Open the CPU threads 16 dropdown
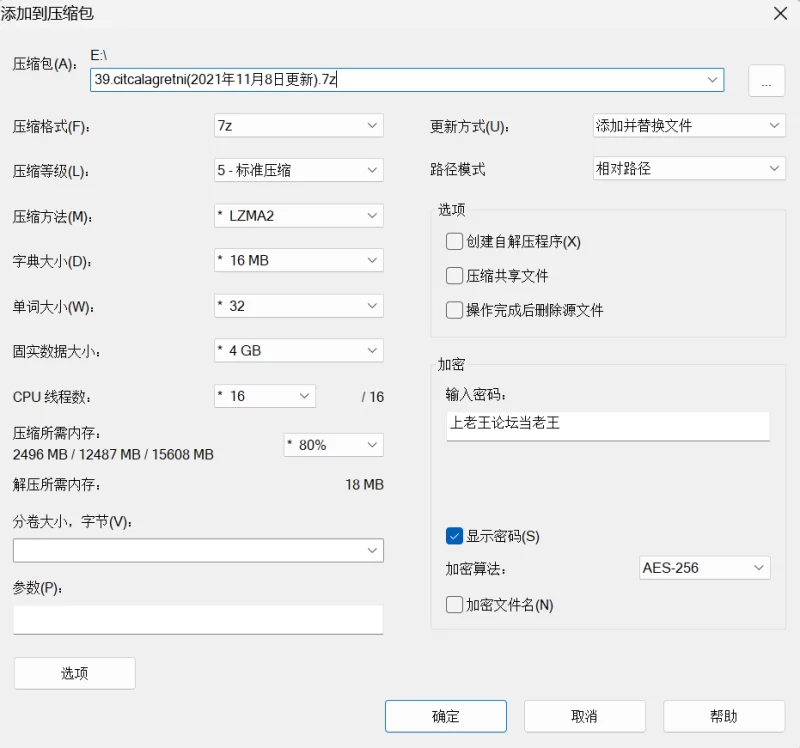This screenshot has width=800, height=748. pos(265,396)
